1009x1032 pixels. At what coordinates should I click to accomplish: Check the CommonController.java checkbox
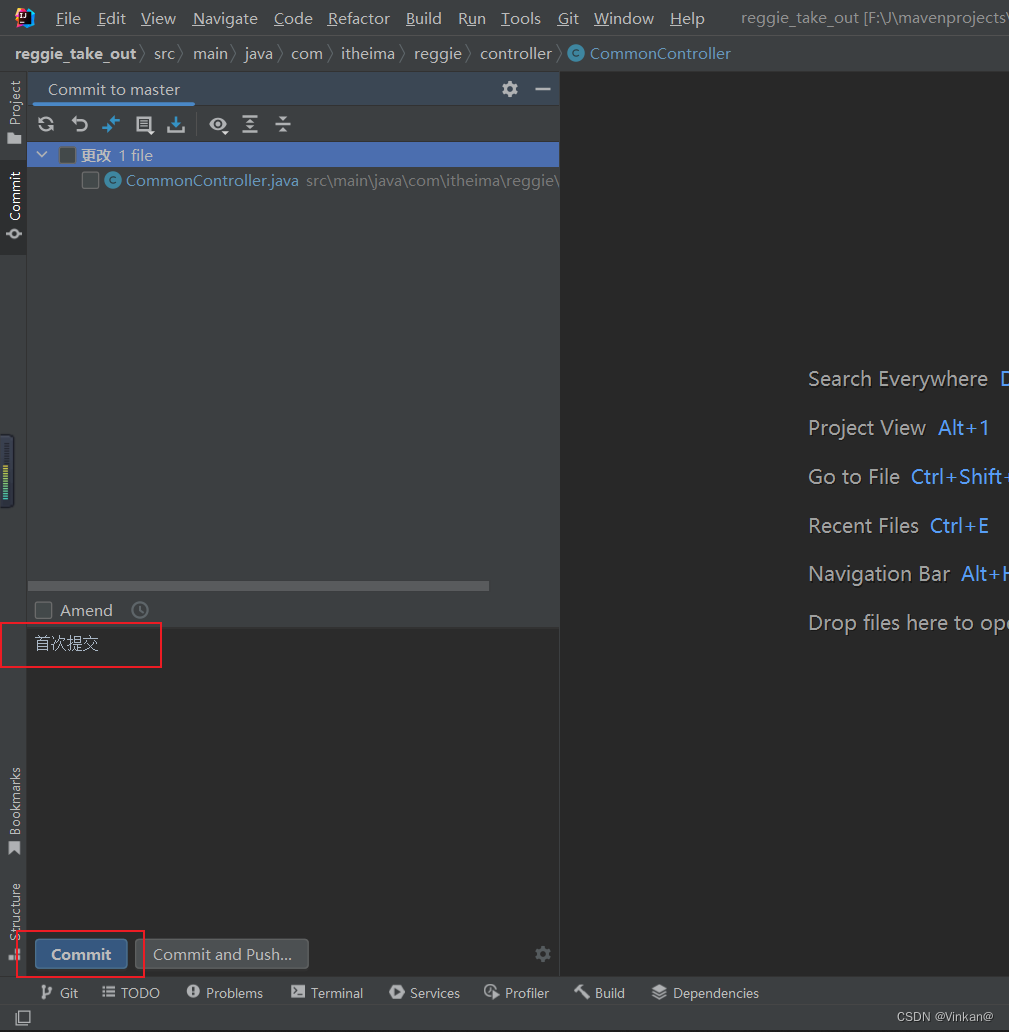tap(90, 180)
